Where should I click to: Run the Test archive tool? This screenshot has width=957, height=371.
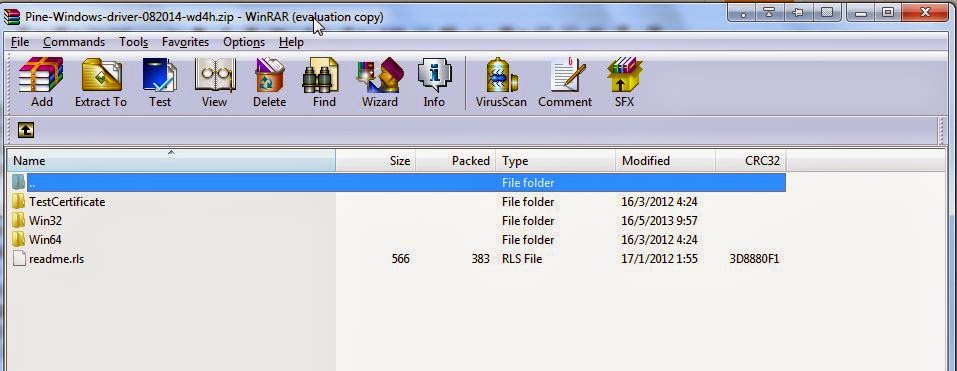pyautogui.click(x=160, y=82)
